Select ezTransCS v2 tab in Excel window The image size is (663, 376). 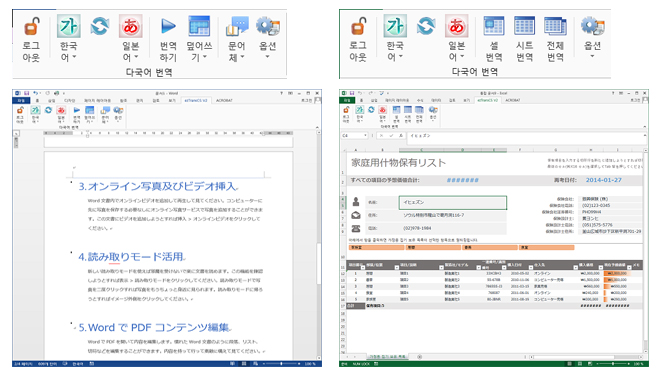(487, 101)
